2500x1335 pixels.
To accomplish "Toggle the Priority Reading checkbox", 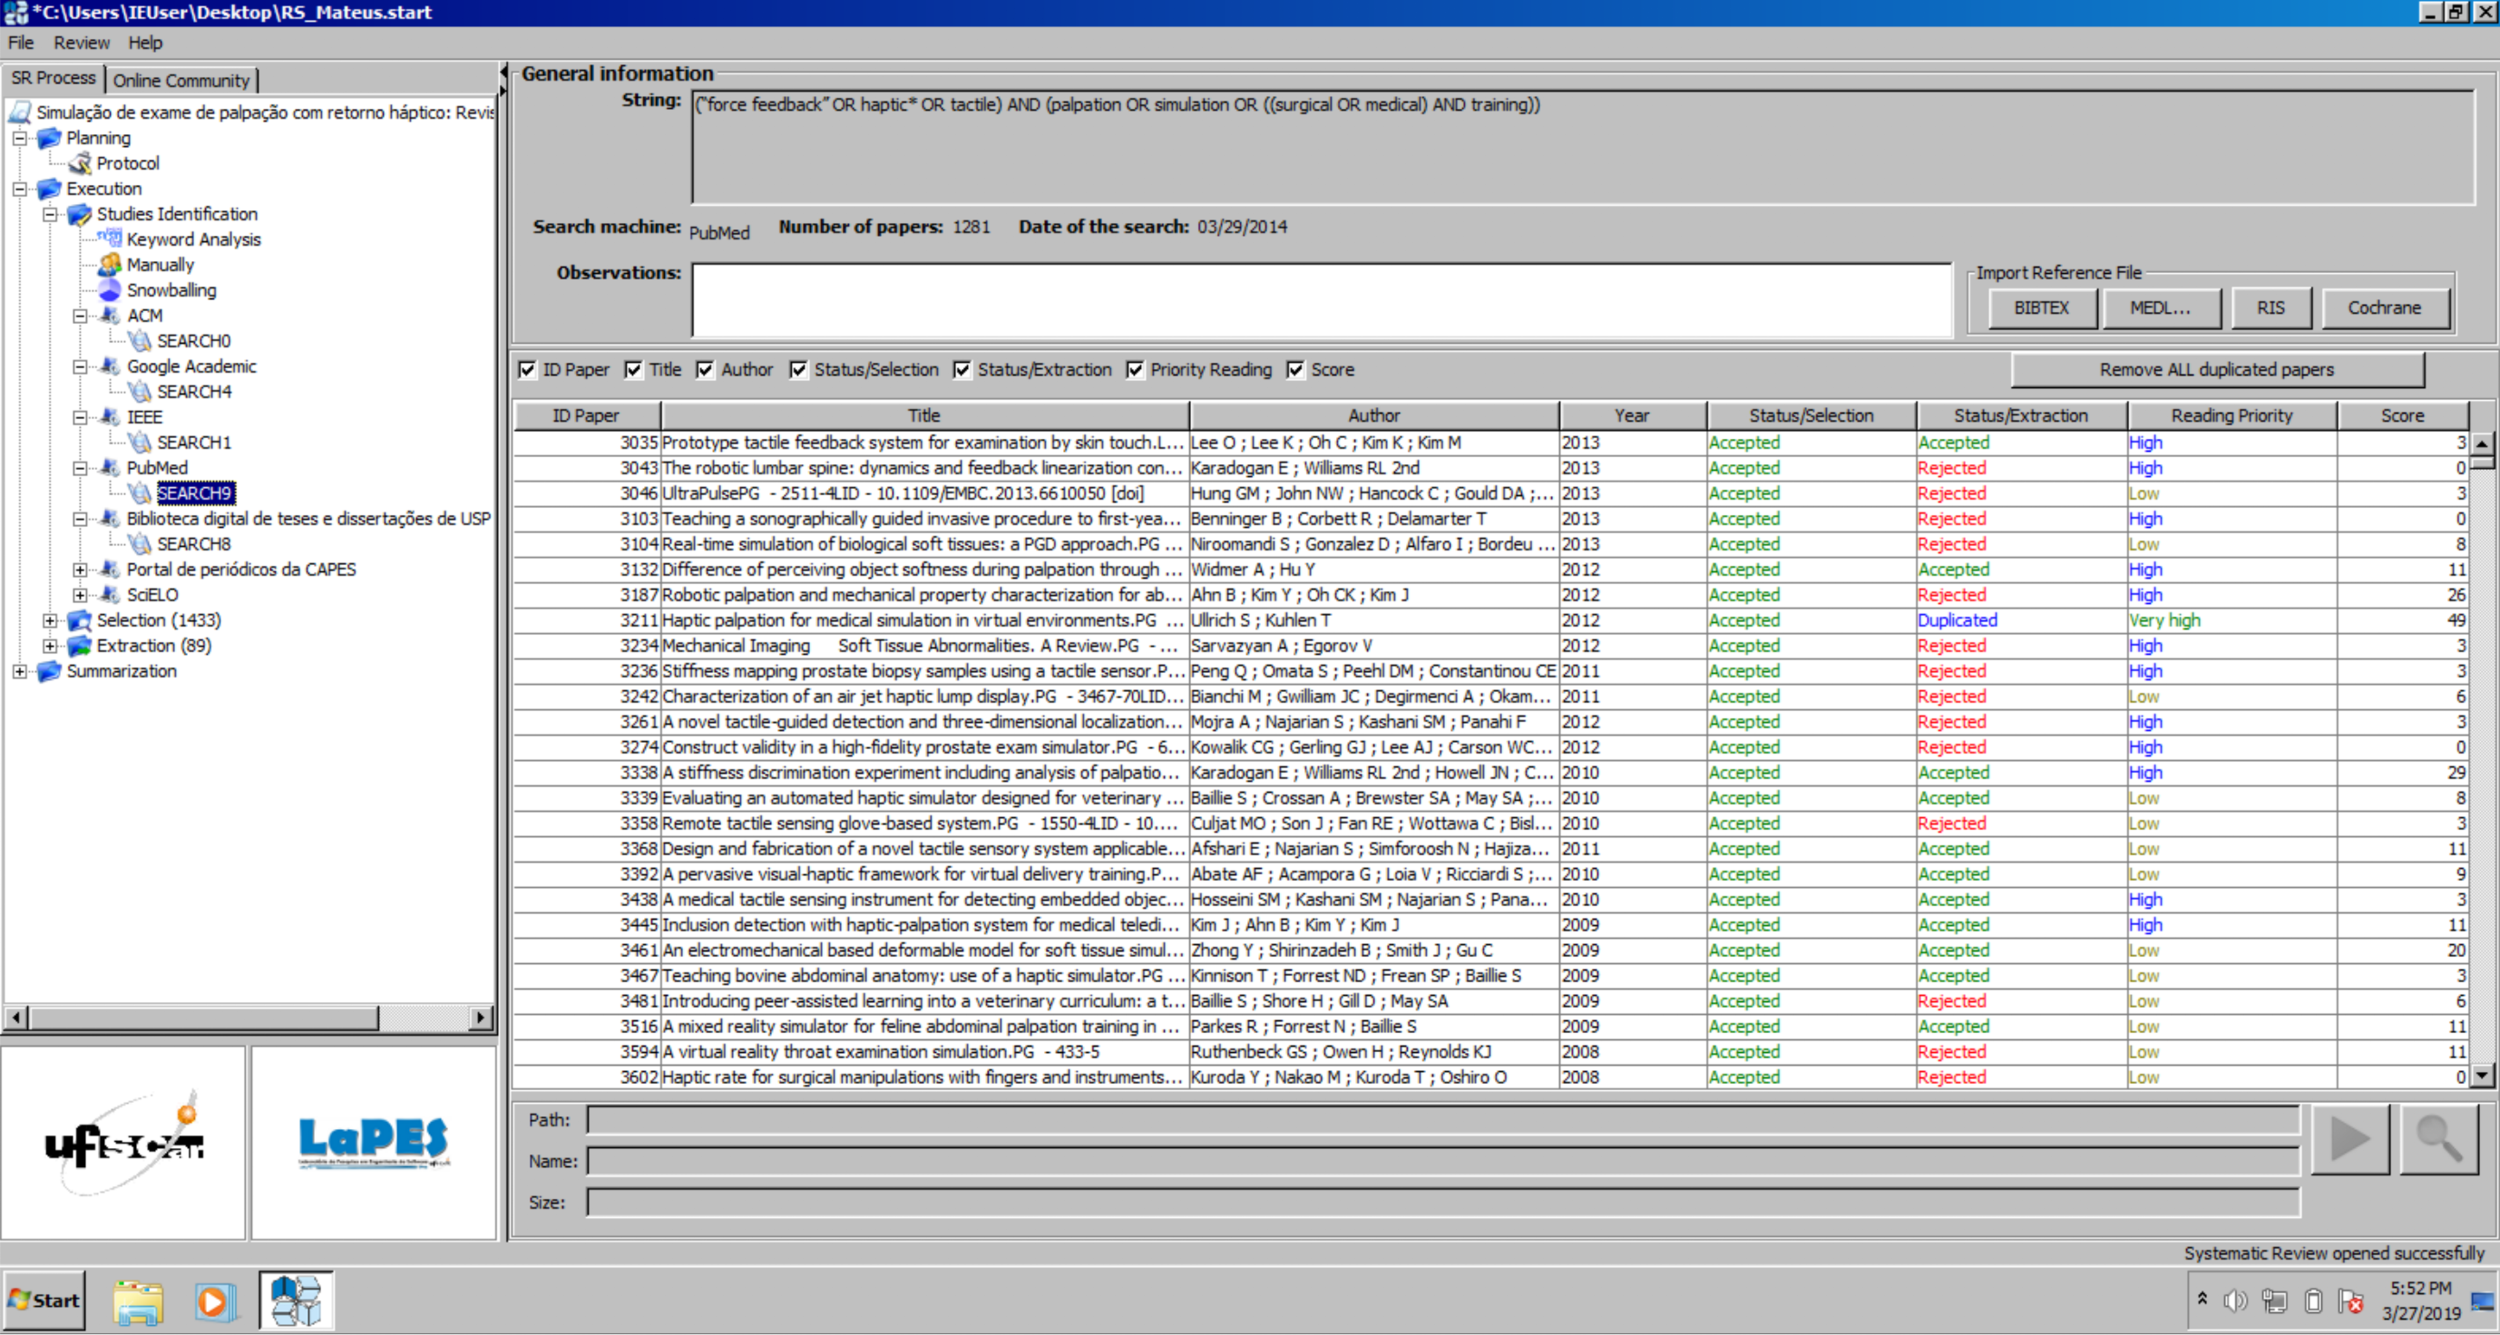I will 1135,370.
